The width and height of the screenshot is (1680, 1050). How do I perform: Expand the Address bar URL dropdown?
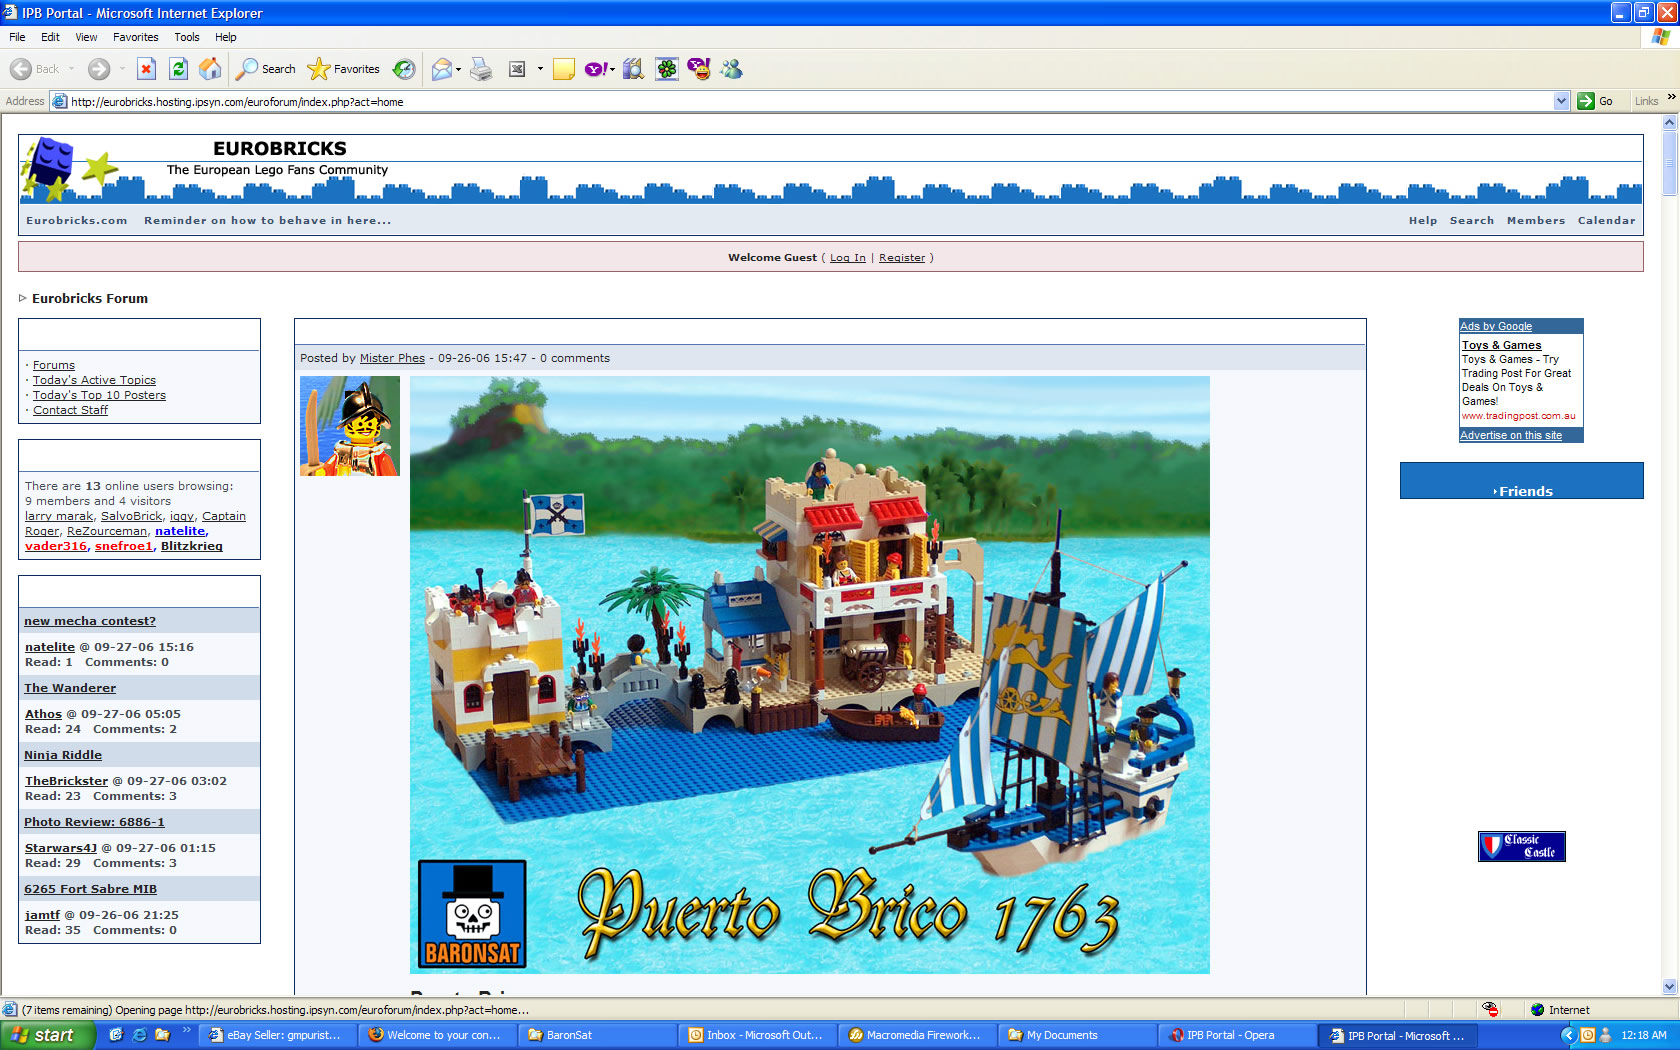pos(1562,101)
